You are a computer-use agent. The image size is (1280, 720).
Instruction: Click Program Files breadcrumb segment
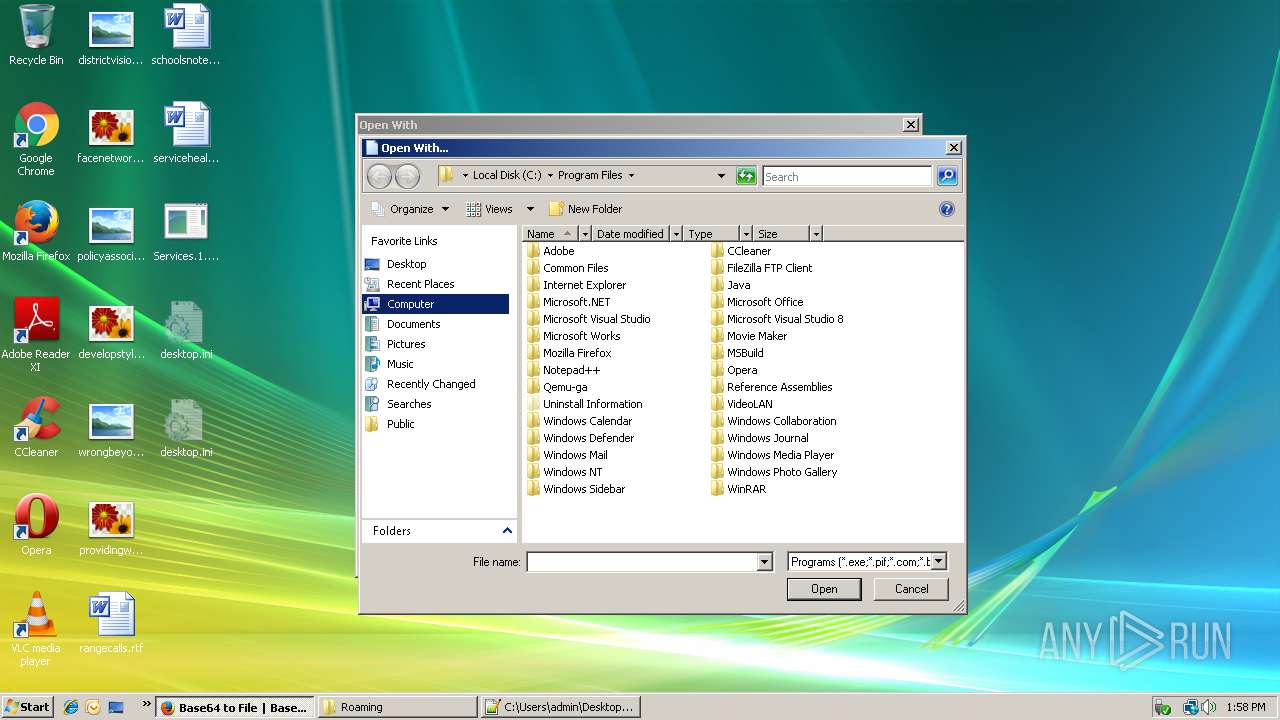pos(590,175)
